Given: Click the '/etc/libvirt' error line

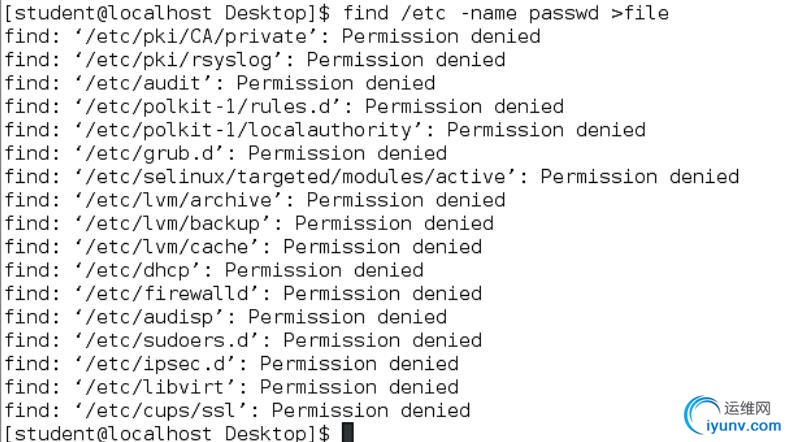Looking at the screenshot, I should click(x=231, y=388).
